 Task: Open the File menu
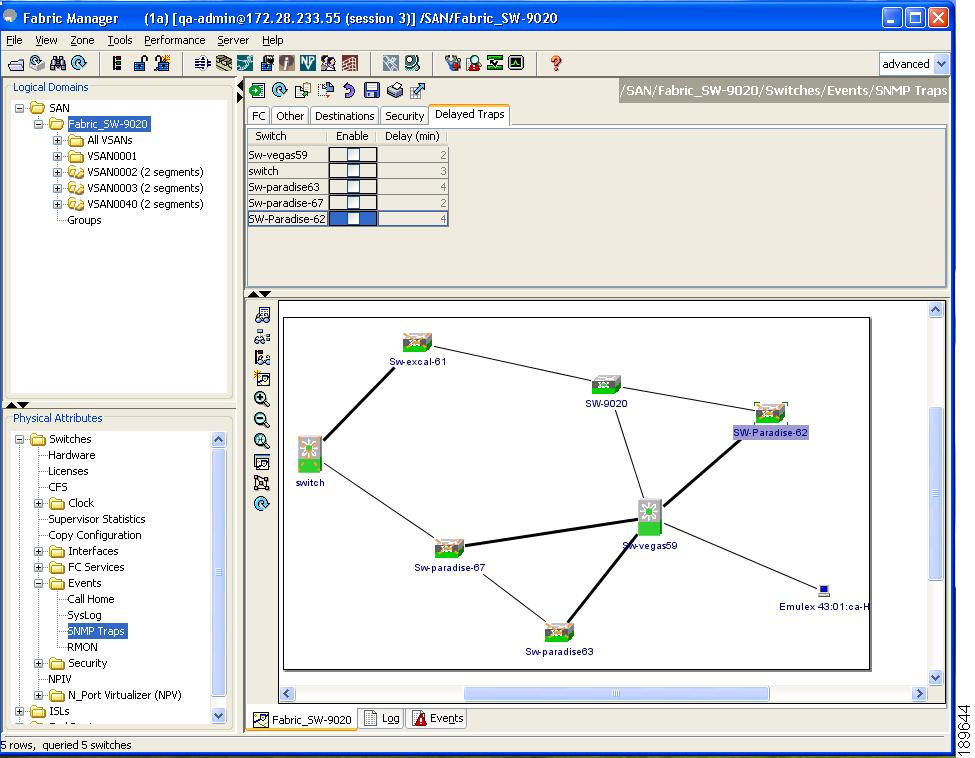click(x=14, y=40)
